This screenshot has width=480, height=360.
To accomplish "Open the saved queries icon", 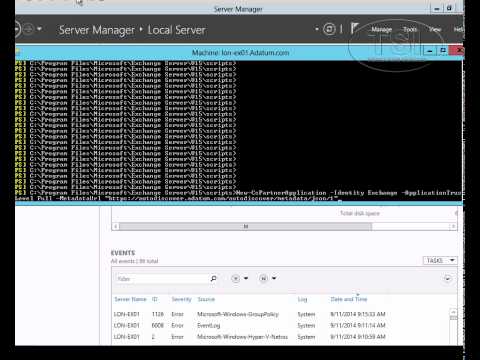I will pyautogui.click(x=263, y=278).
